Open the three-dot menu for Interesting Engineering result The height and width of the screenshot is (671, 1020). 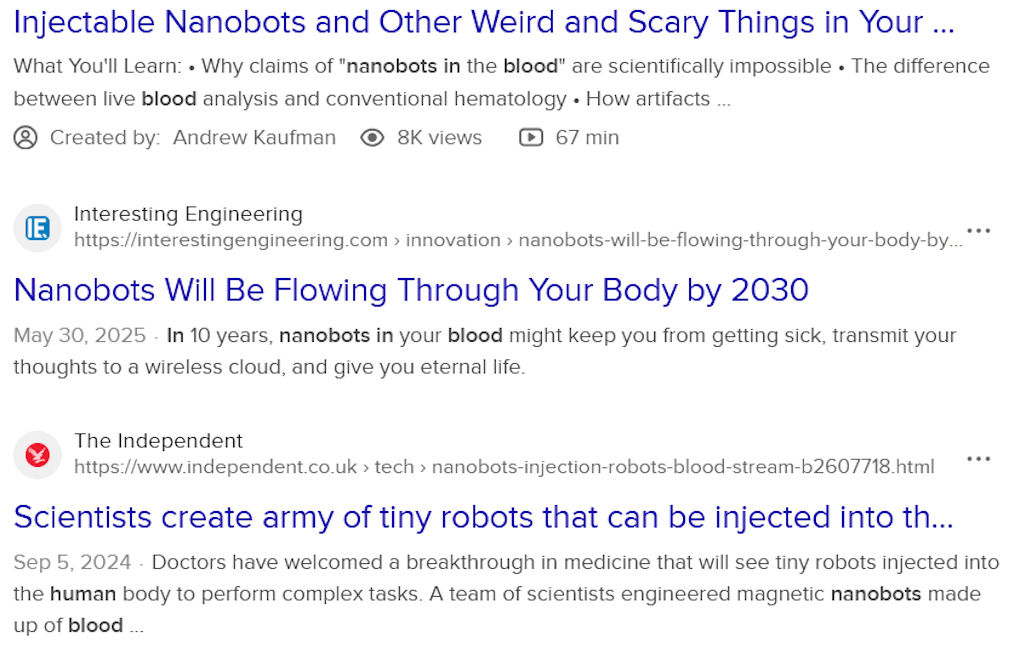[979, 231]
